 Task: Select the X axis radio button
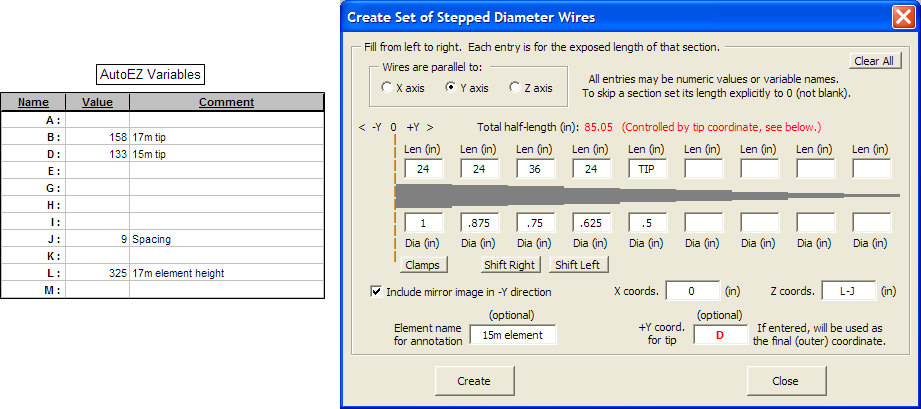387,88
